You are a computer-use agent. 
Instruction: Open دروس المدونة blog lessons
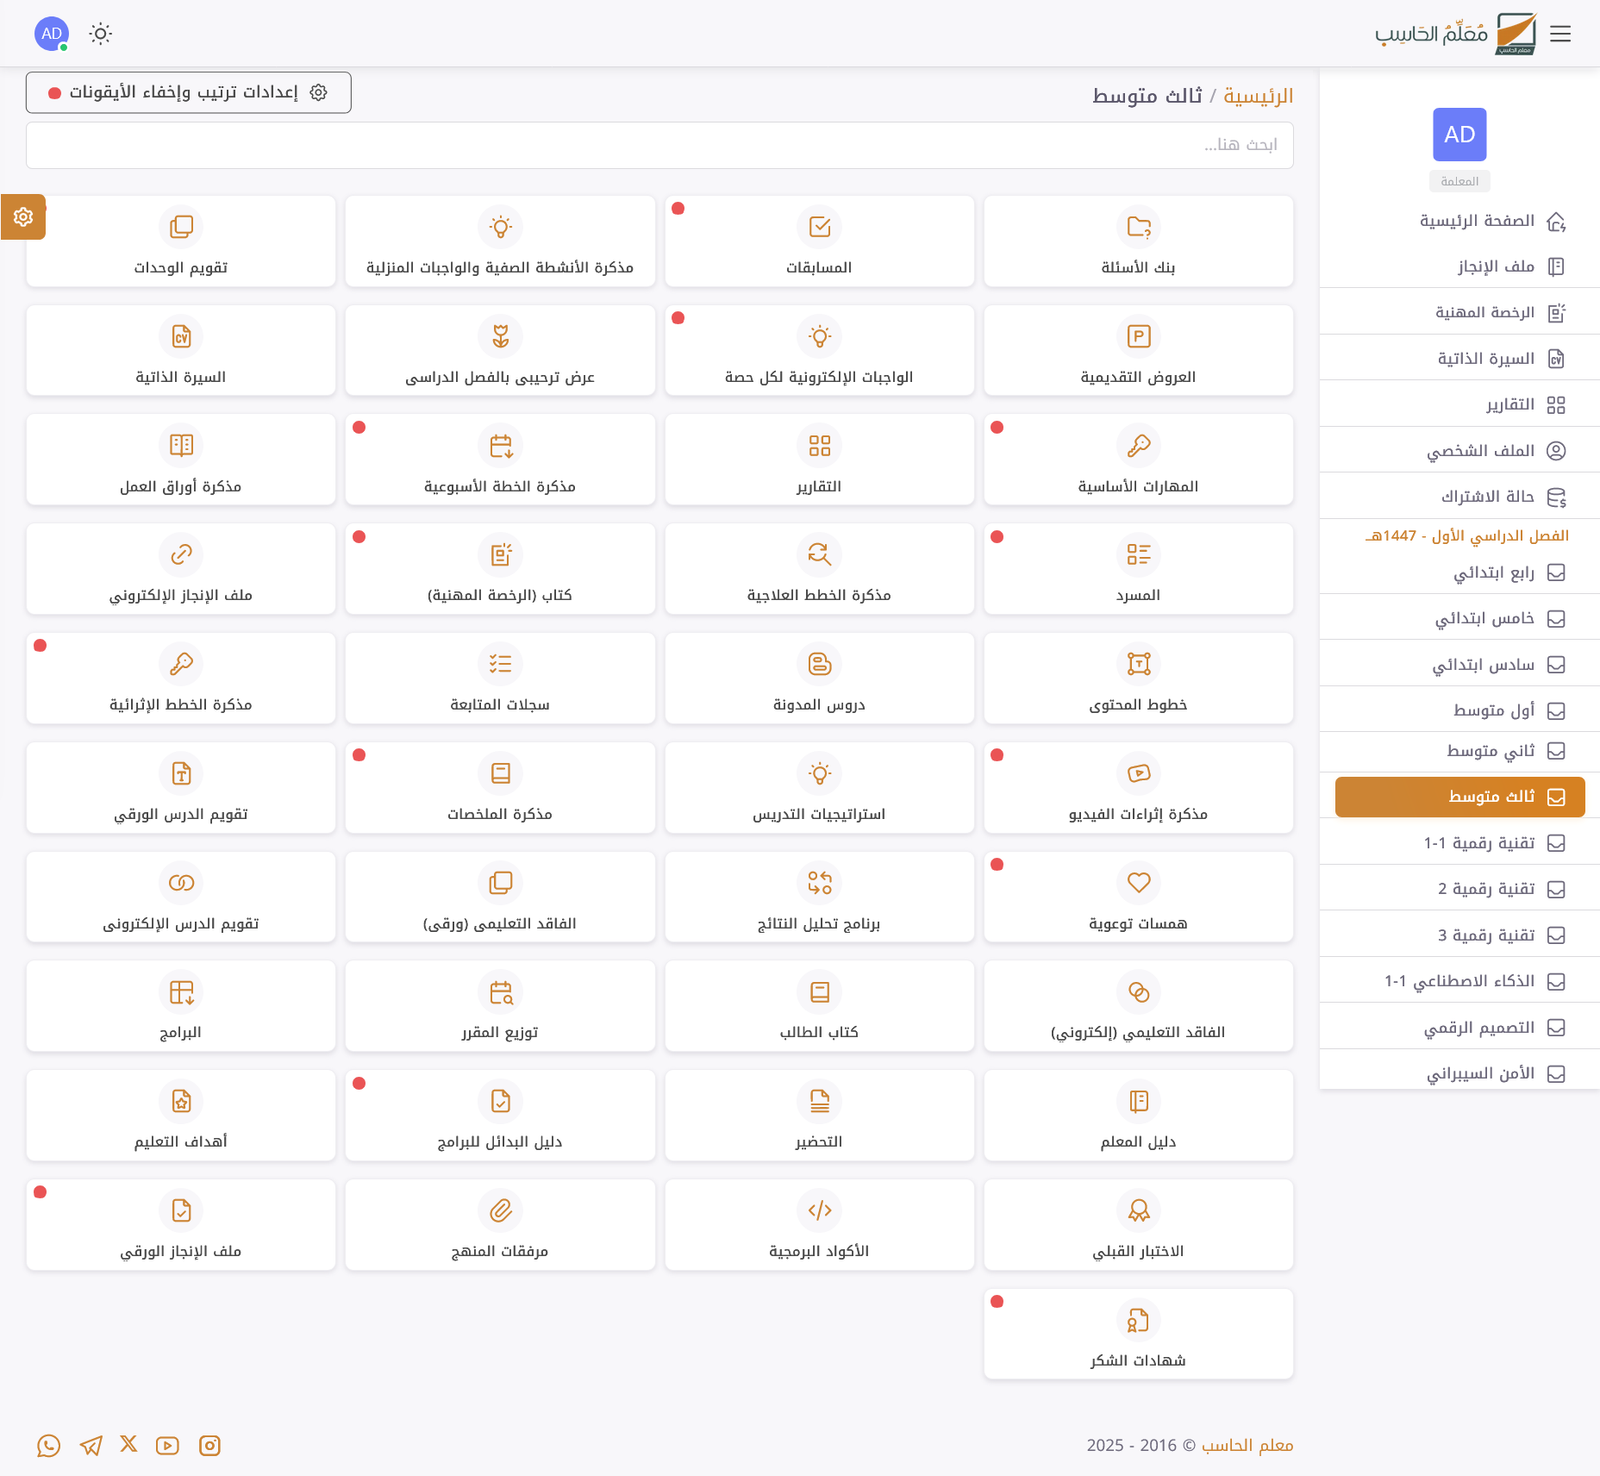click(x=819, y=678)
